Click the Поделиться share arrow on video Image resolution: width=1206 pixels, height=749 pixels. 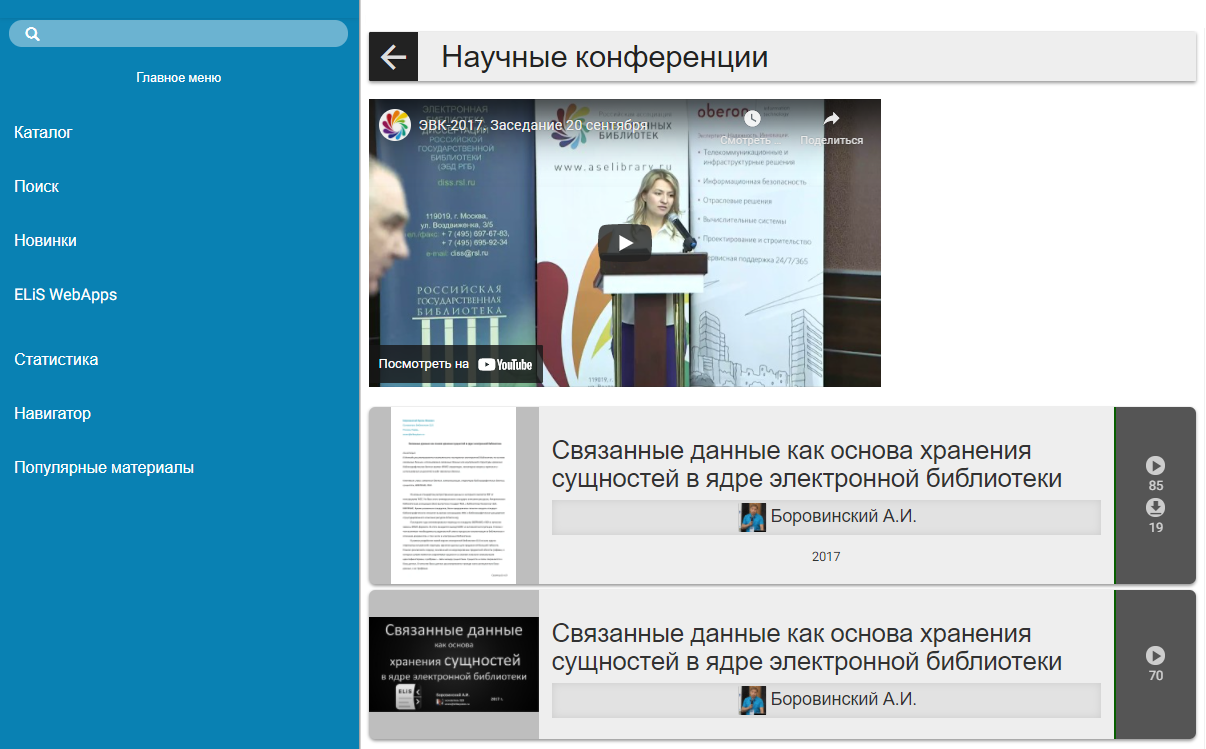[x=831, y=120]
